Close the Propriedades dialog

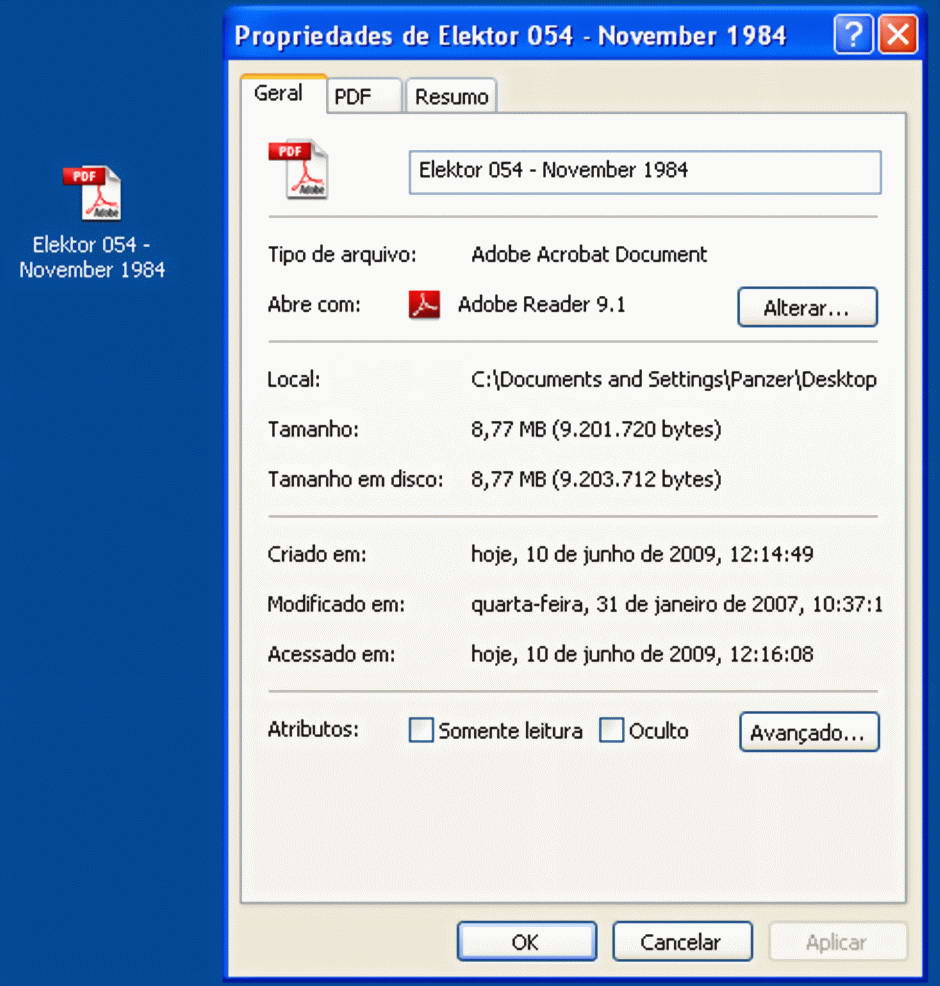click(897, 34)
